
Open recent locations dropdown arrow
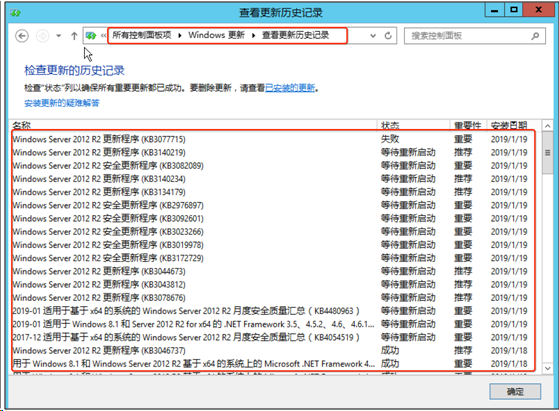point(58,36)
